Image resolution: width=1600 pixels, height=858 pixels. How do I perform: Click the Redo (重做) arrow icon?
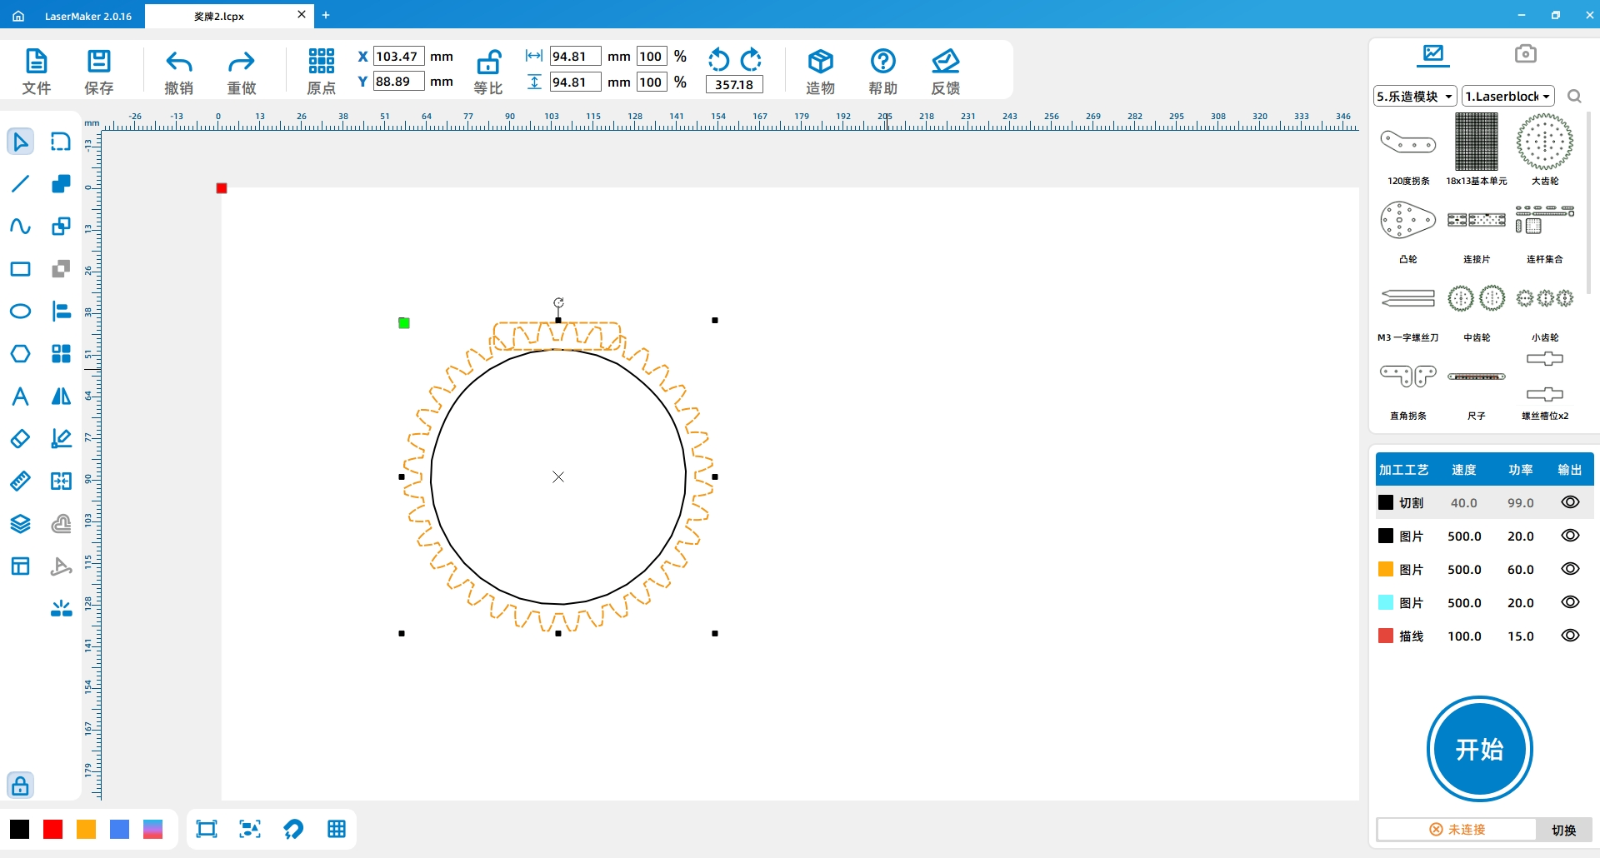point(241,62)
